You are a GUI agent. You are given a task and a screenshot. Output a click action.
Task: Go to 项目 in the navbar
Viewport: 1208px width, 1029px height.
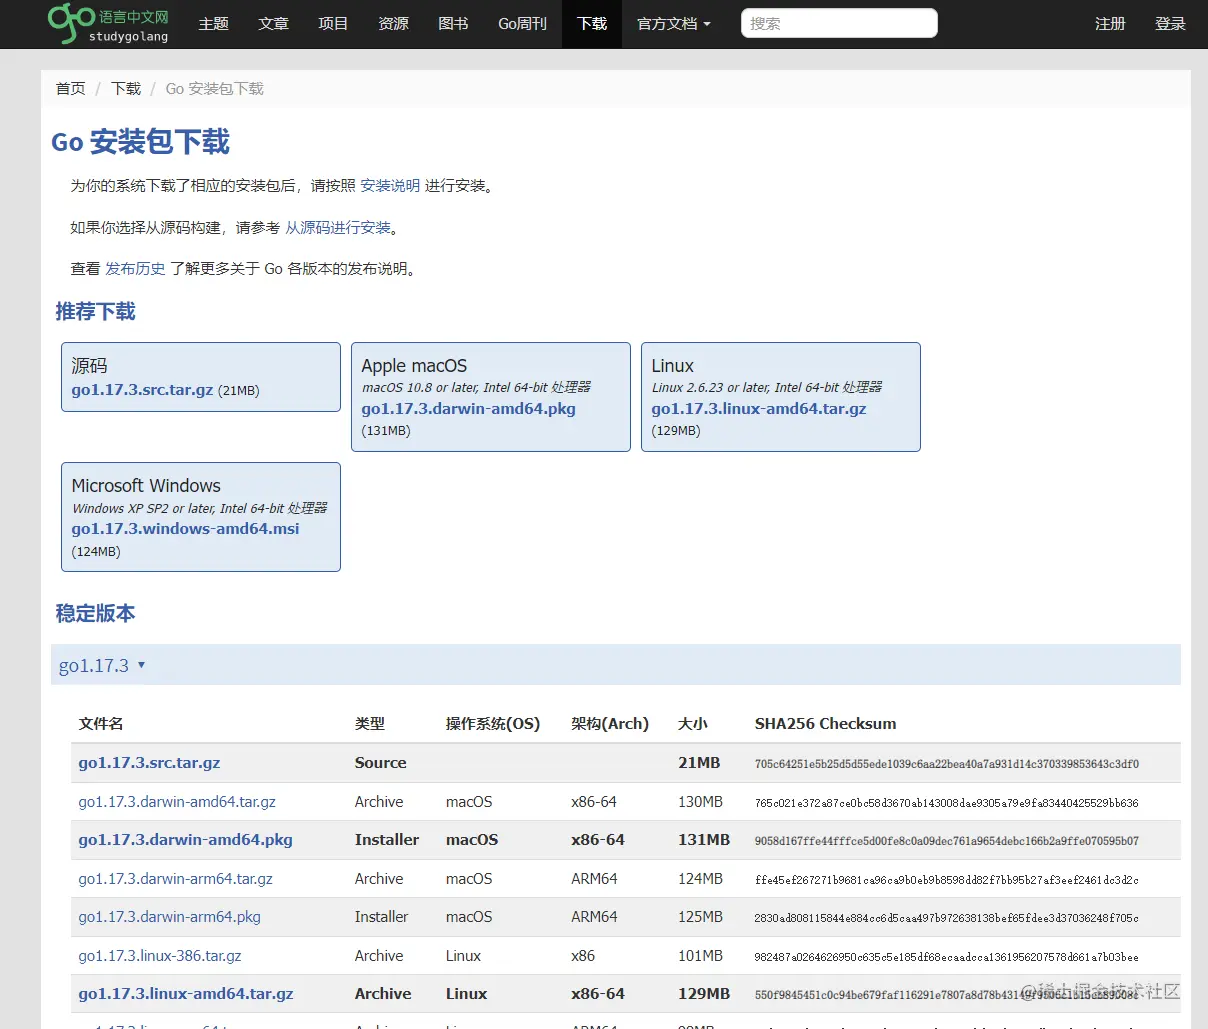333,24
